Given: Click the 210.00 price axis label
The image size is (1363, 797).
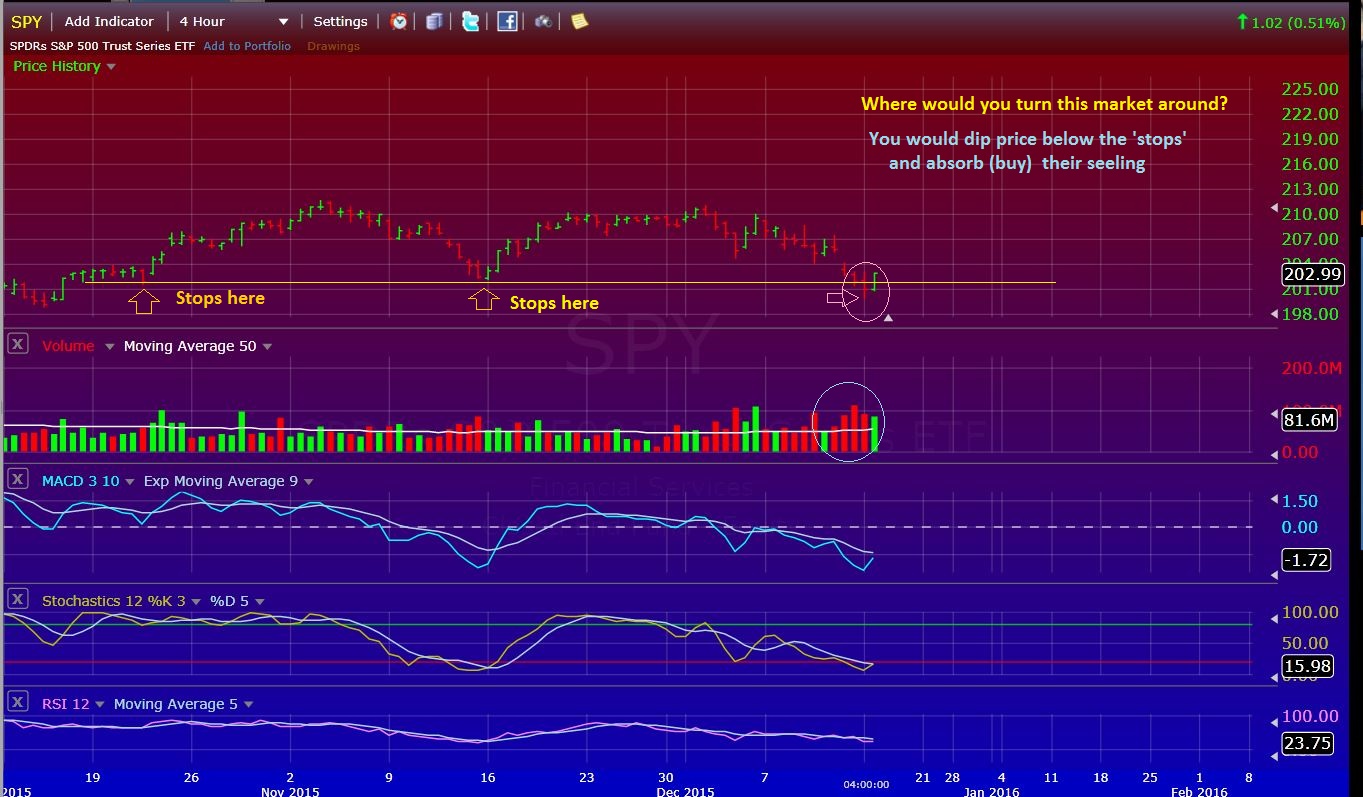Looking at the screenshot, I should pos(1310,214).
